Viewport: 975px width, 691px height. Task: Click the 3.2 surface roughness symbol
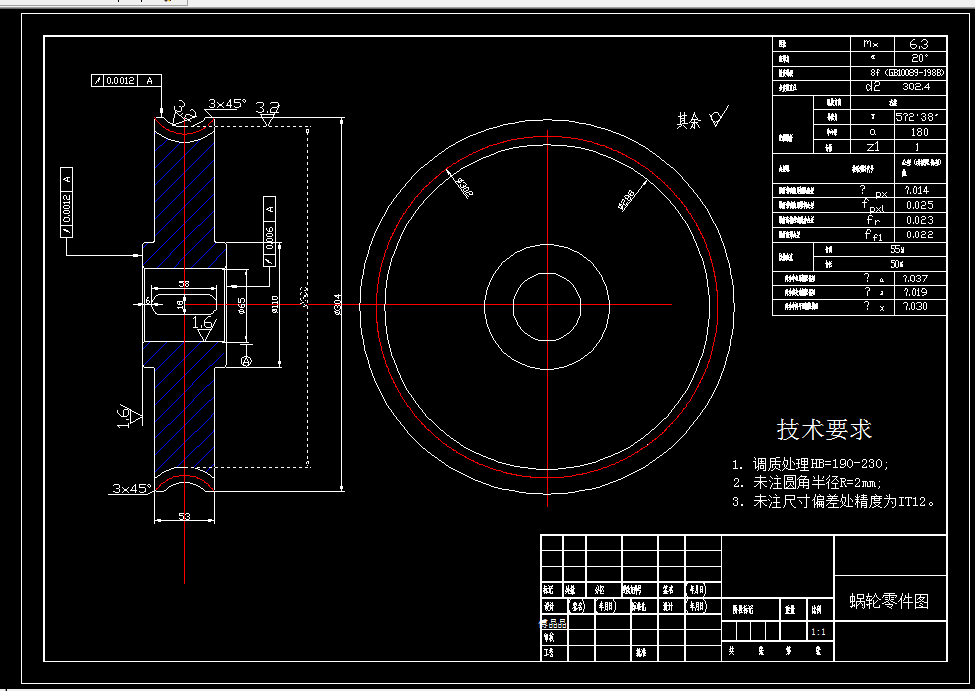click(268, 112)
